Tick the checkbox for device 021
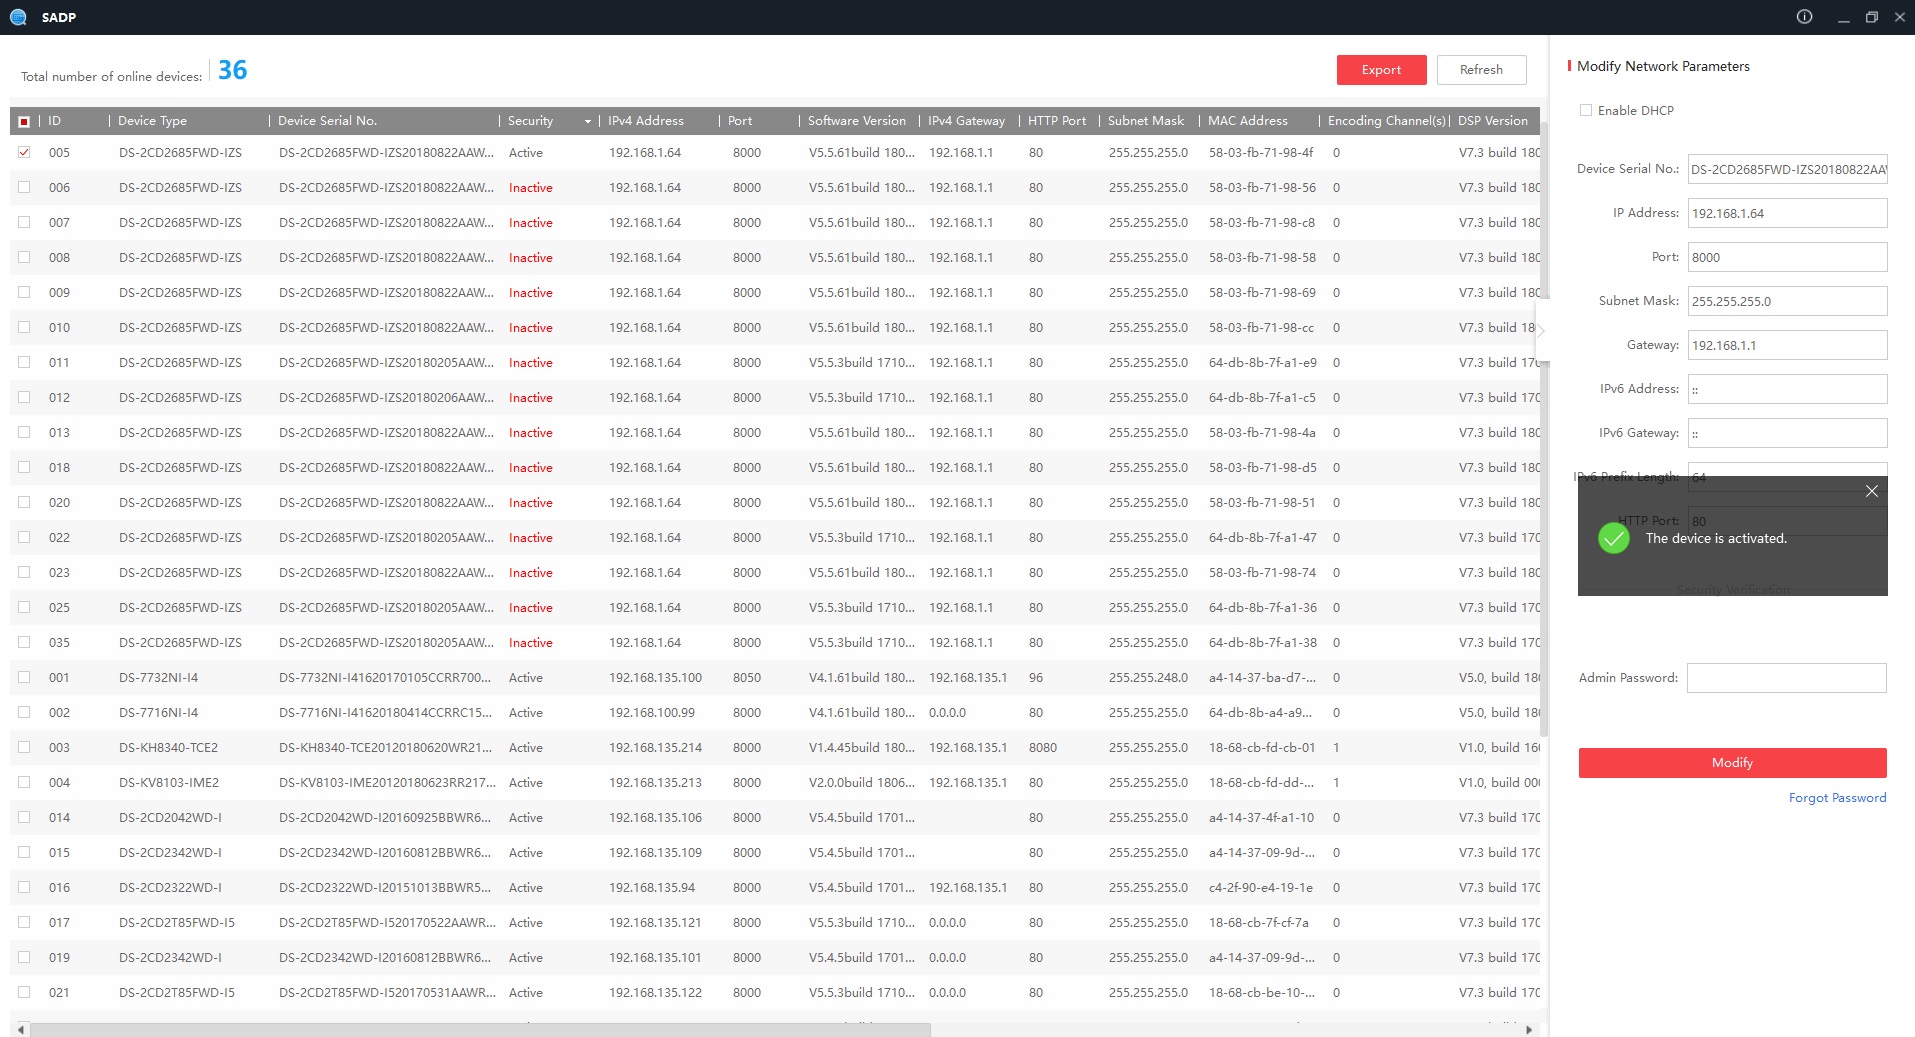 pos(24,992)
